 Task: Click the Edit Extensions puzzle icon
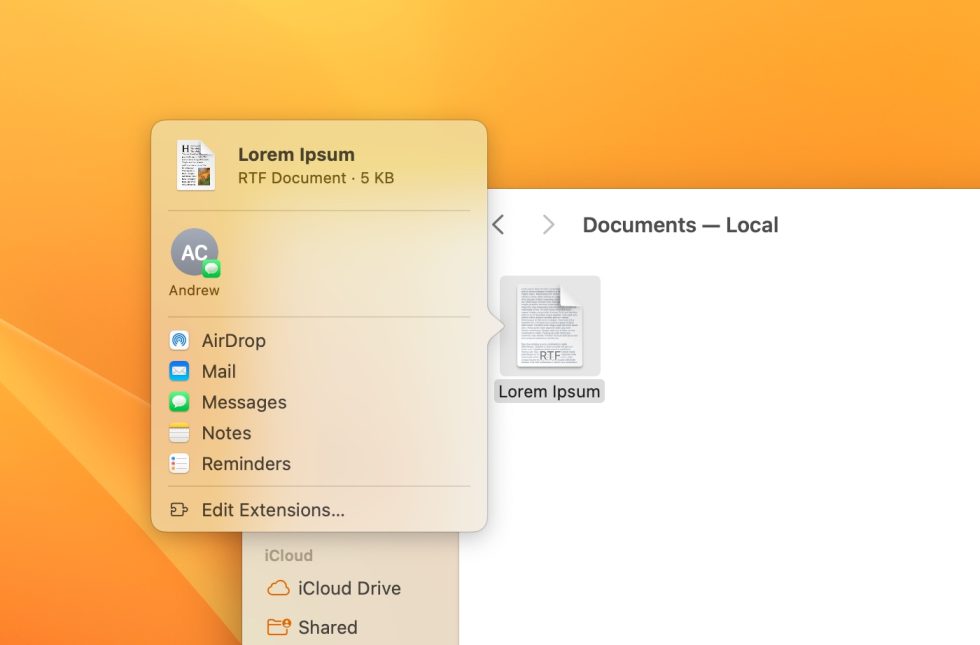pyautogui.click(x=179, y=510)
